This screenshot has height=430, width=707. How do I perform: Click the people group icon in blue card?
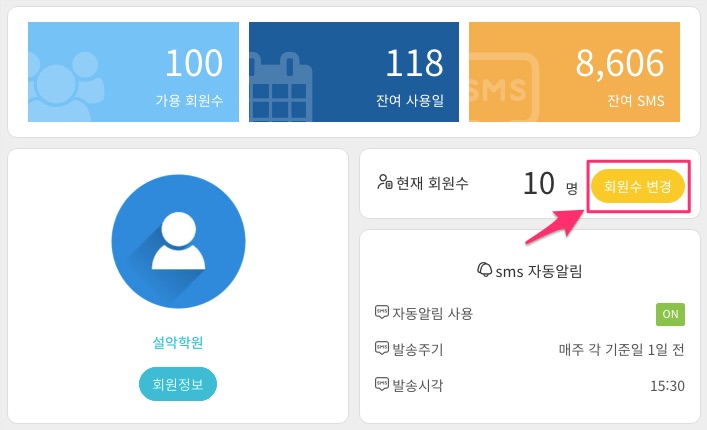[65, 87]
